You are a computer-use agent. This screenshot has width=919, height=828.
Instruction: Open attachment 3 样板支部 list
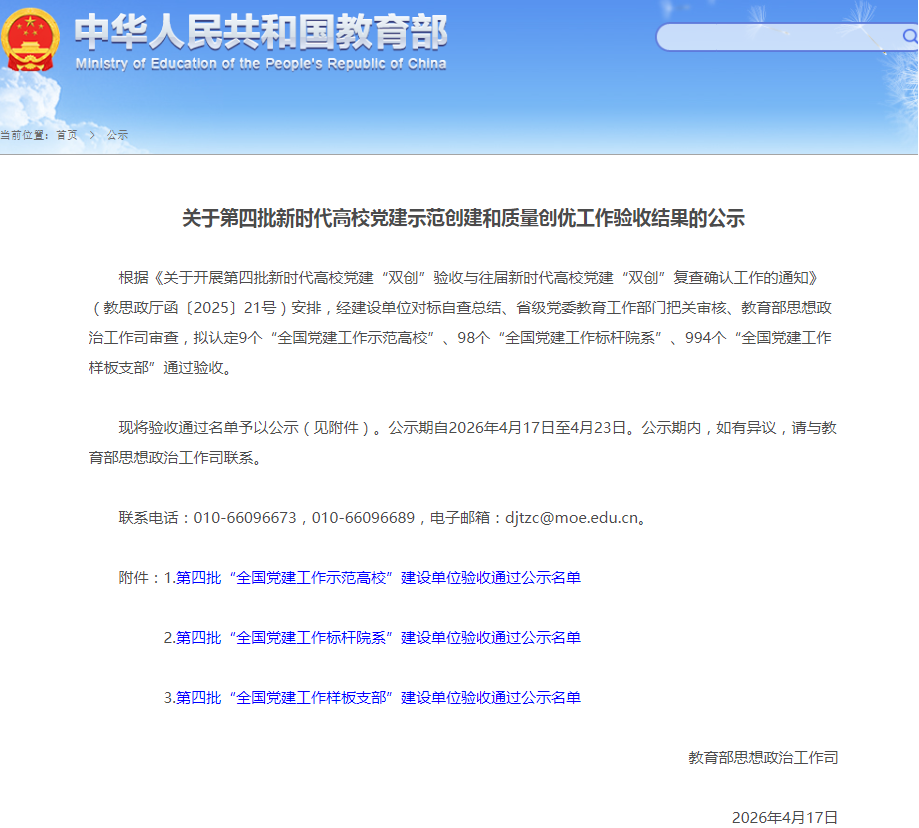pyautogui.click(x=378, y=698)
